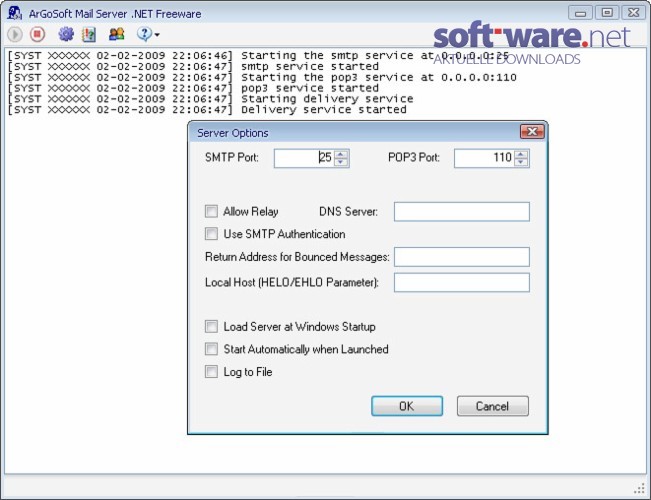Check Start Automatically when Launched
651x500 pixels.
pyautogui.click(x=211, y=349)
